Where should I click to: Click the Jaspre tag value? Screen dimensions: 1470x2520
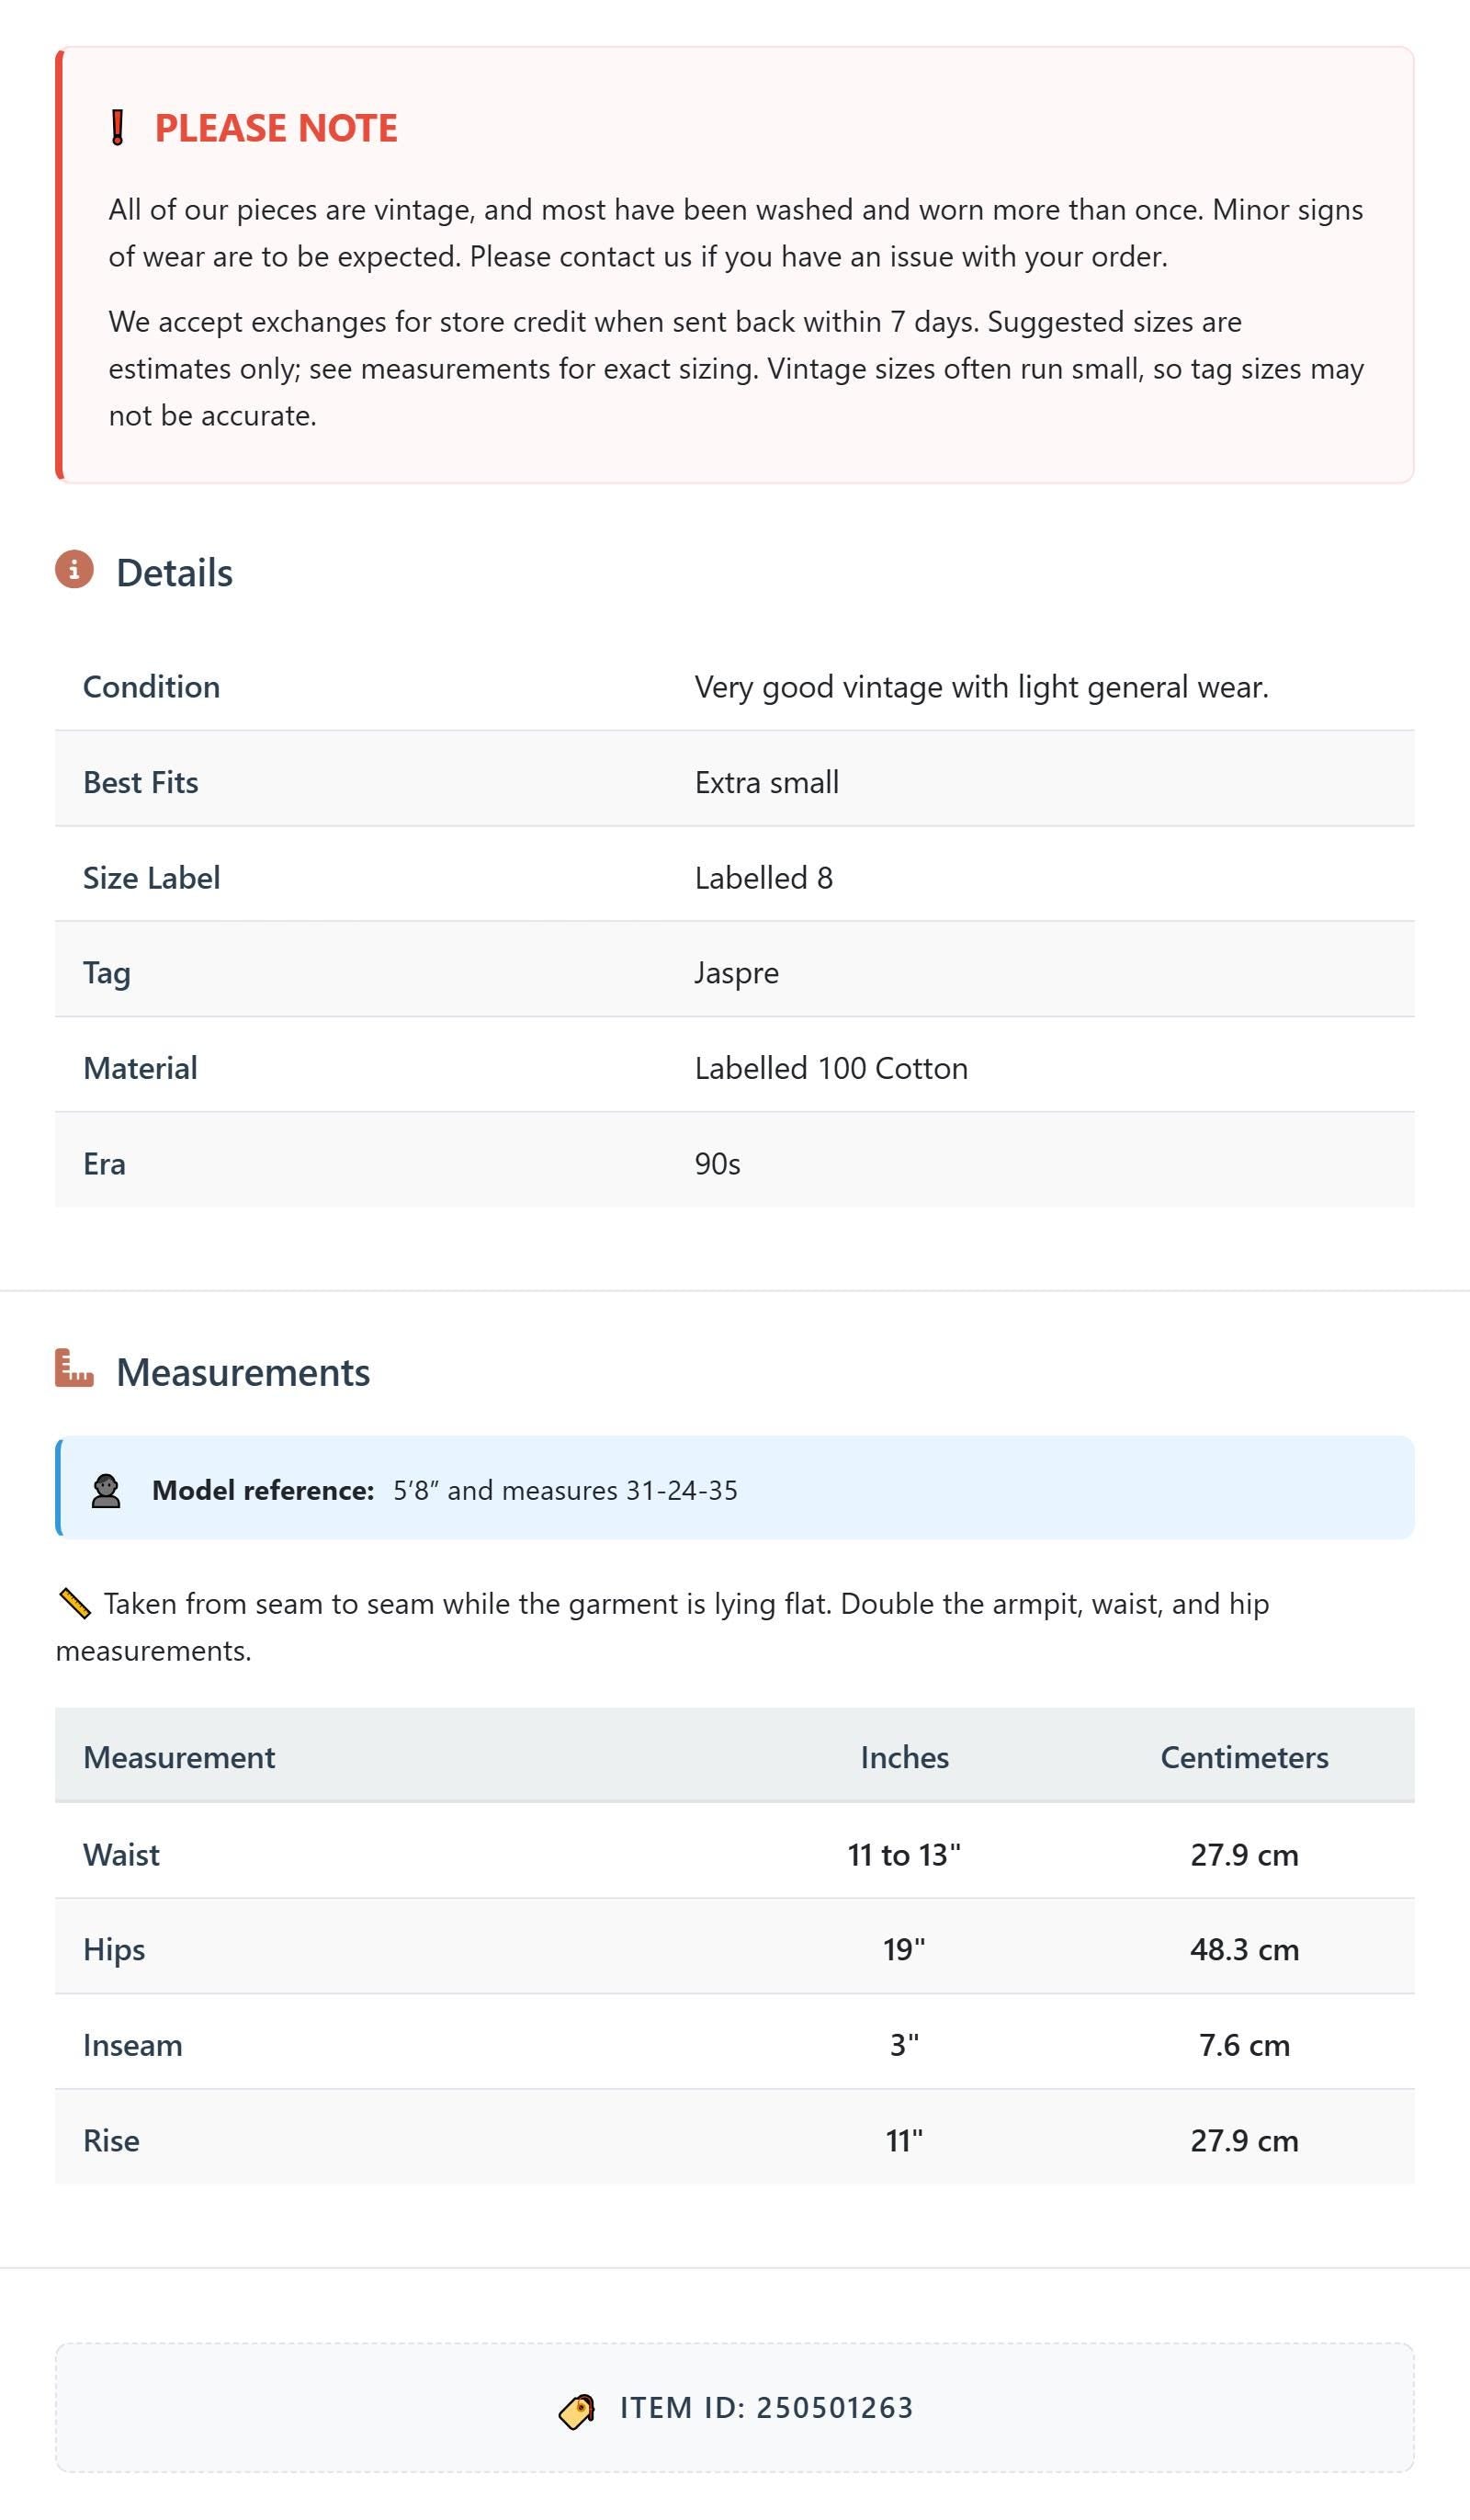tap(737, 973)
